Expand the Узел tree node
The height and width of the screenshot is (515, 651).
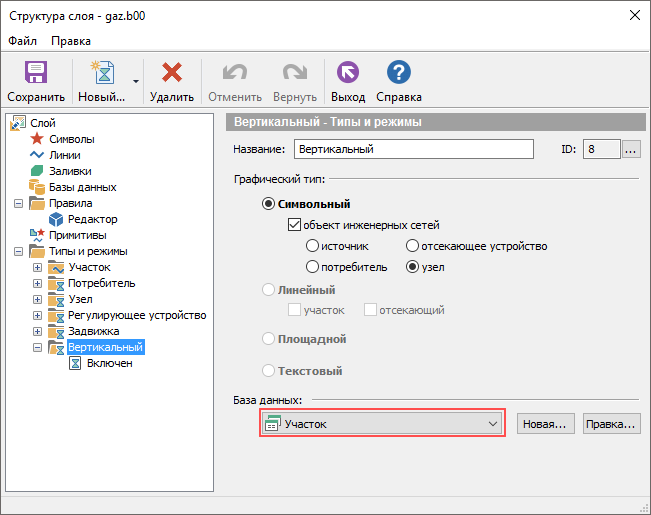point(37,299)
